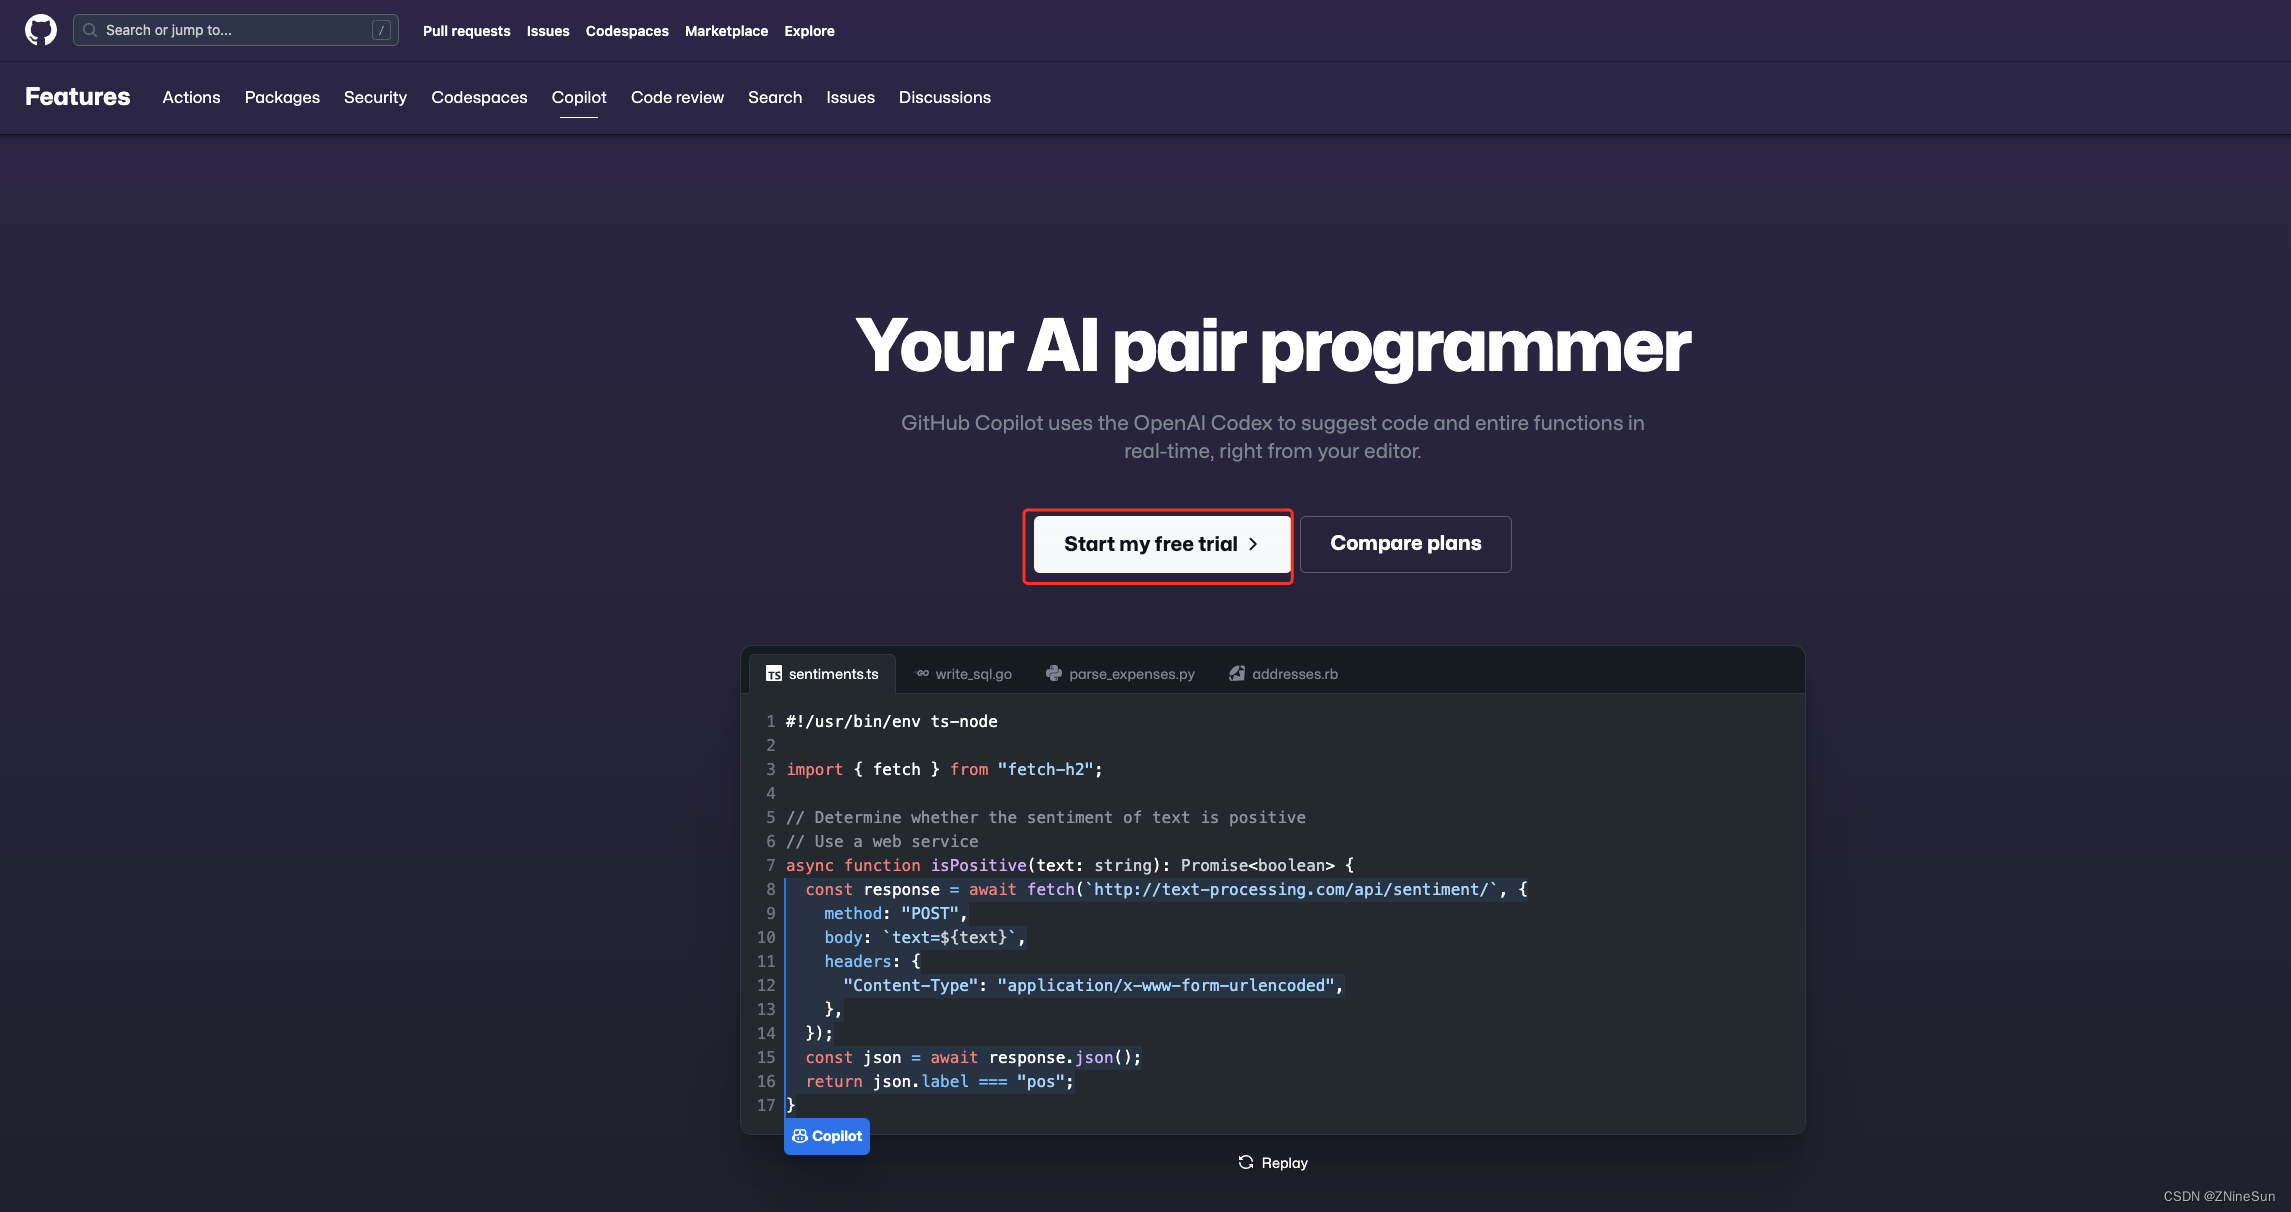The height and width of the screenshot is (1212, 2291).
Task: Switch to the addresses.rb tab
Action: pyautogui.click(x=1283, y=674)
